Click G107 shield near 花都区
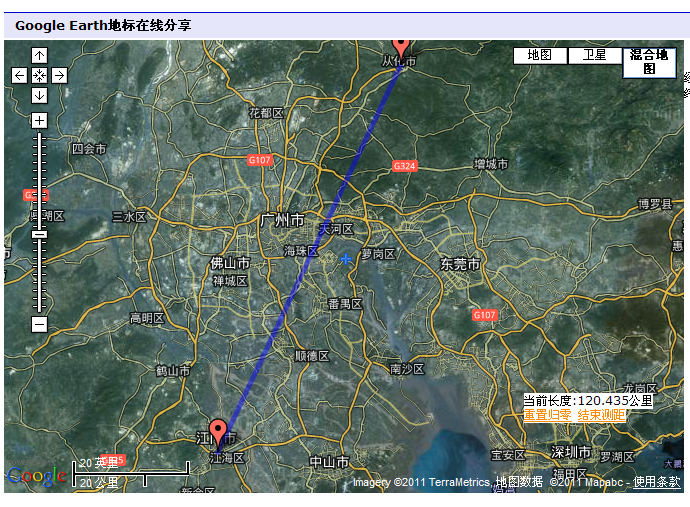This screenshot has height=507, width=690. coord(259,160)
